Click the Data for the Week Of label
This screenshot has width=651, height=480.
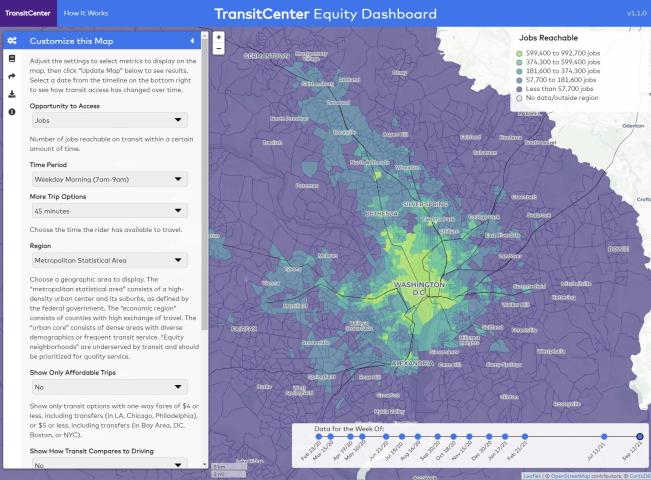[349, 429]
